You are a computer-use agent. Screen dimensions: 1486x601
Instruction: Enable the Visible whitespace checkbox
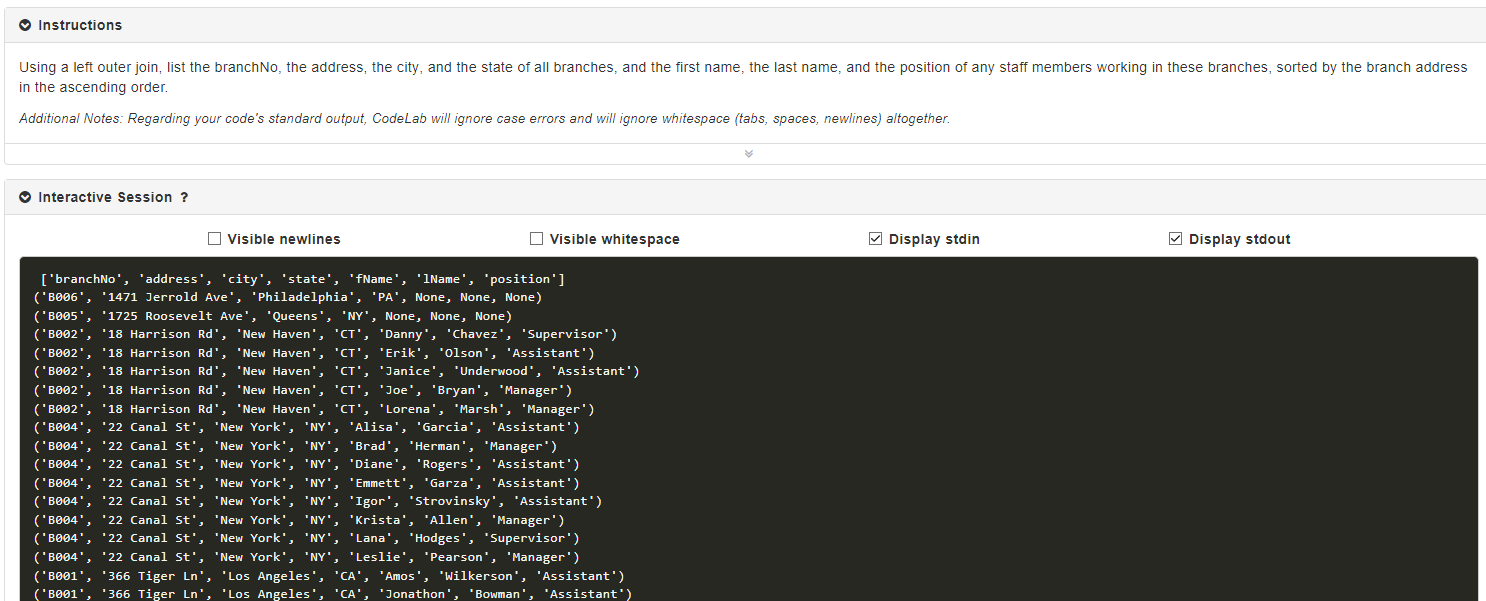[x=537, y=238]
